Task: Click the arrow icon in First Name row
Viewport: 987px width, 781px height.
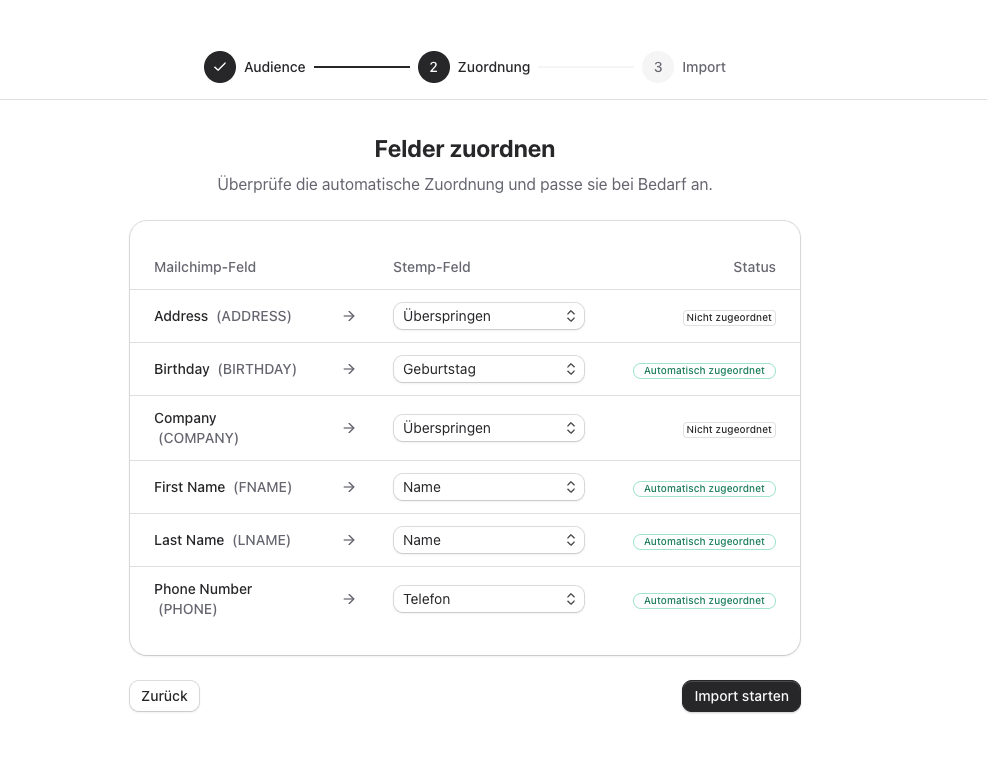Action: coord(349,487)
